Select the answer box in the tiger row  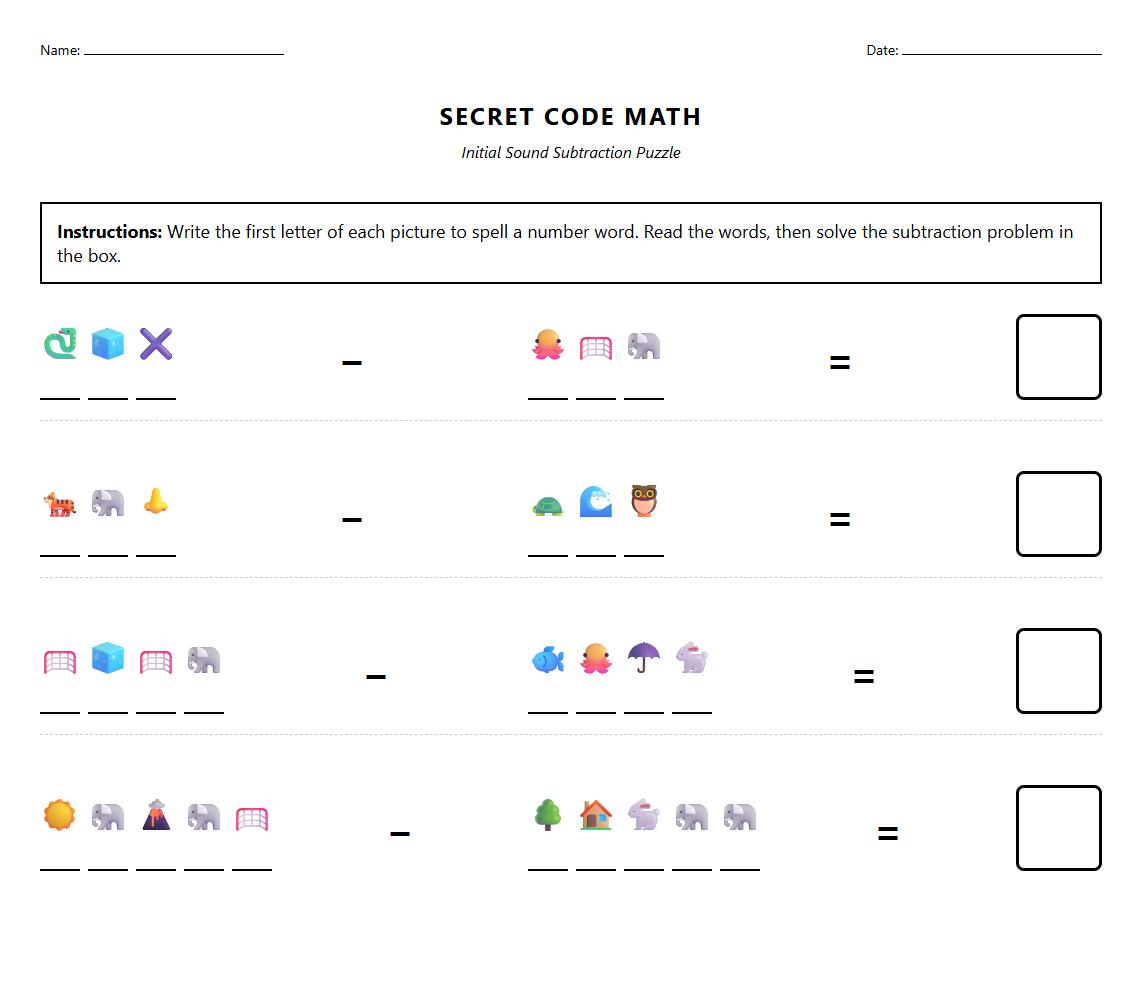click(1058, 514)
